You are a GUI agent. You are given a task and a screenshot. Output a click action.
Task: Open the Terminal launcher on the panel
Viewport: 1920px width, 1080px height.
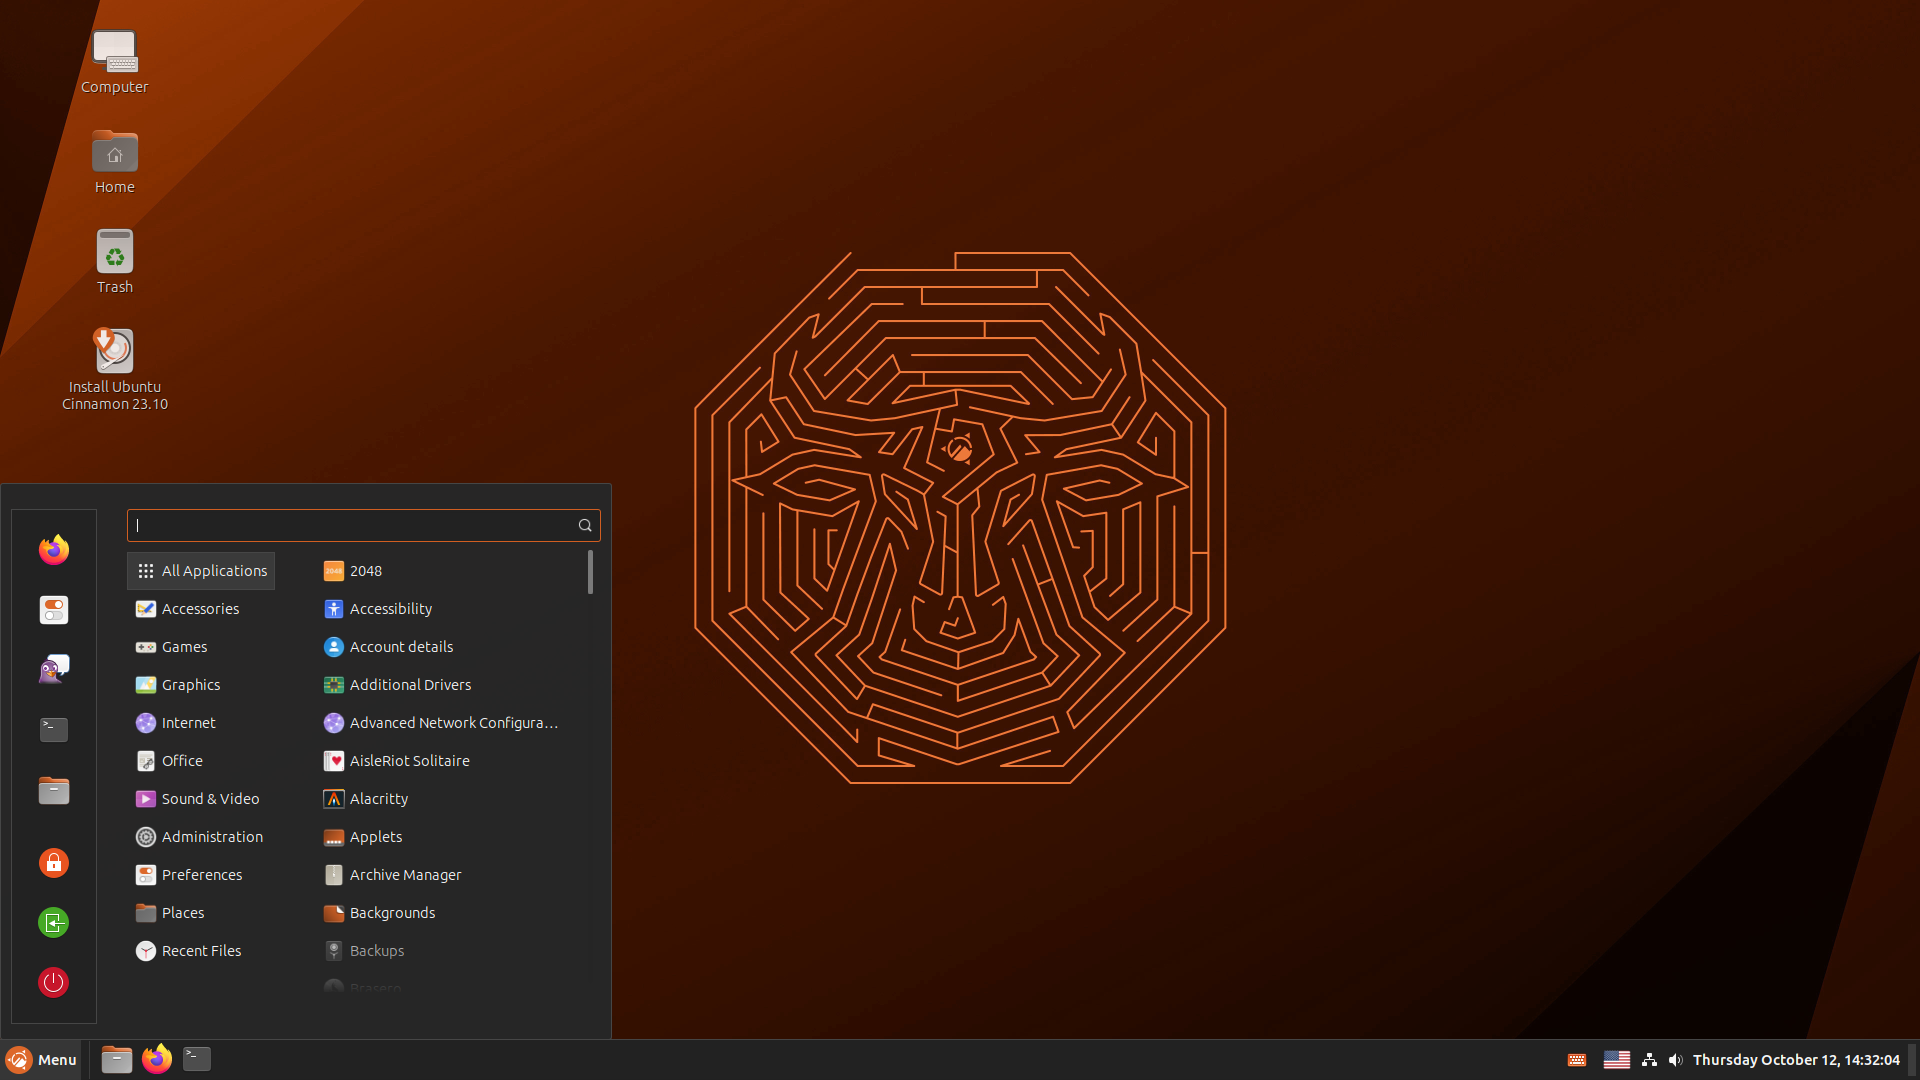click(x=197, y=1059)
